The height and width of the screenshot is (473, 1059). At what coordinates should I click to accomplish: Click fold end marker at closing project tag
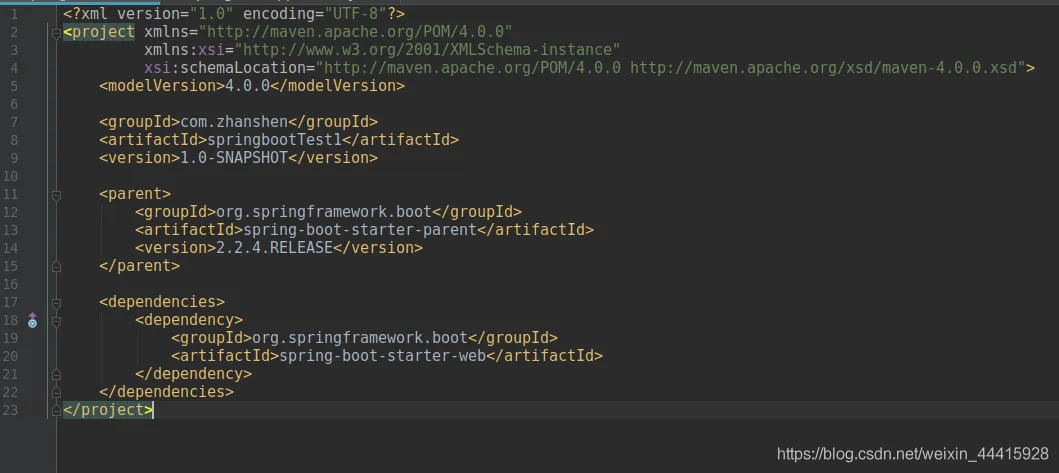56,410
